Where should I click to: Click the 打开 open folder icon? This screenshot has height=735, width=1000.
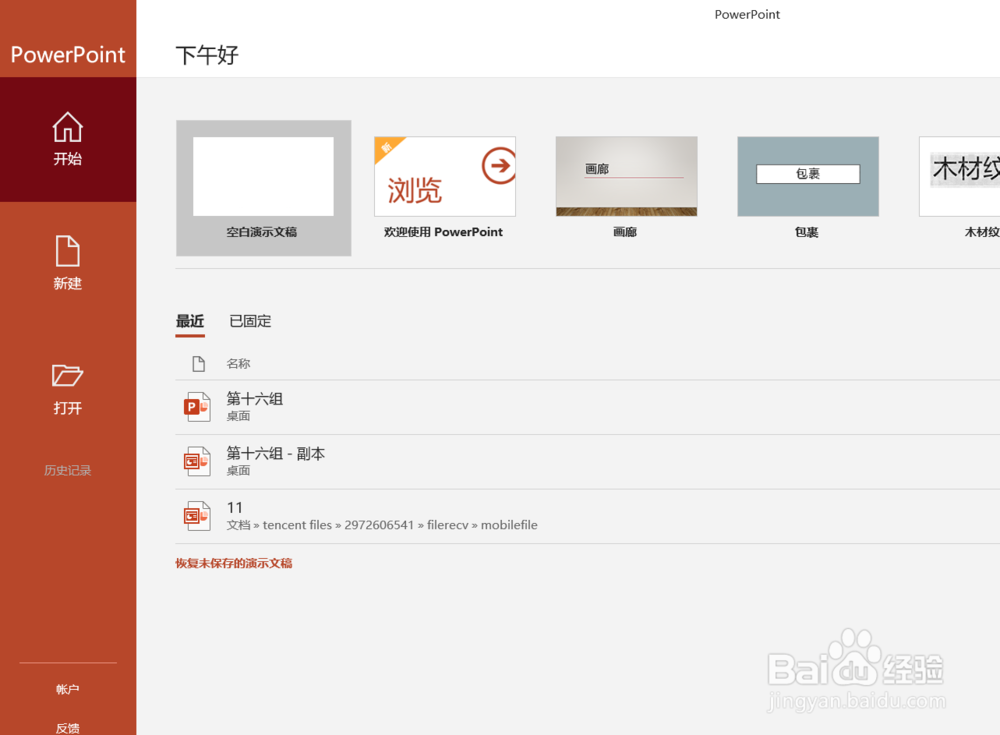[x=68, y=375]
